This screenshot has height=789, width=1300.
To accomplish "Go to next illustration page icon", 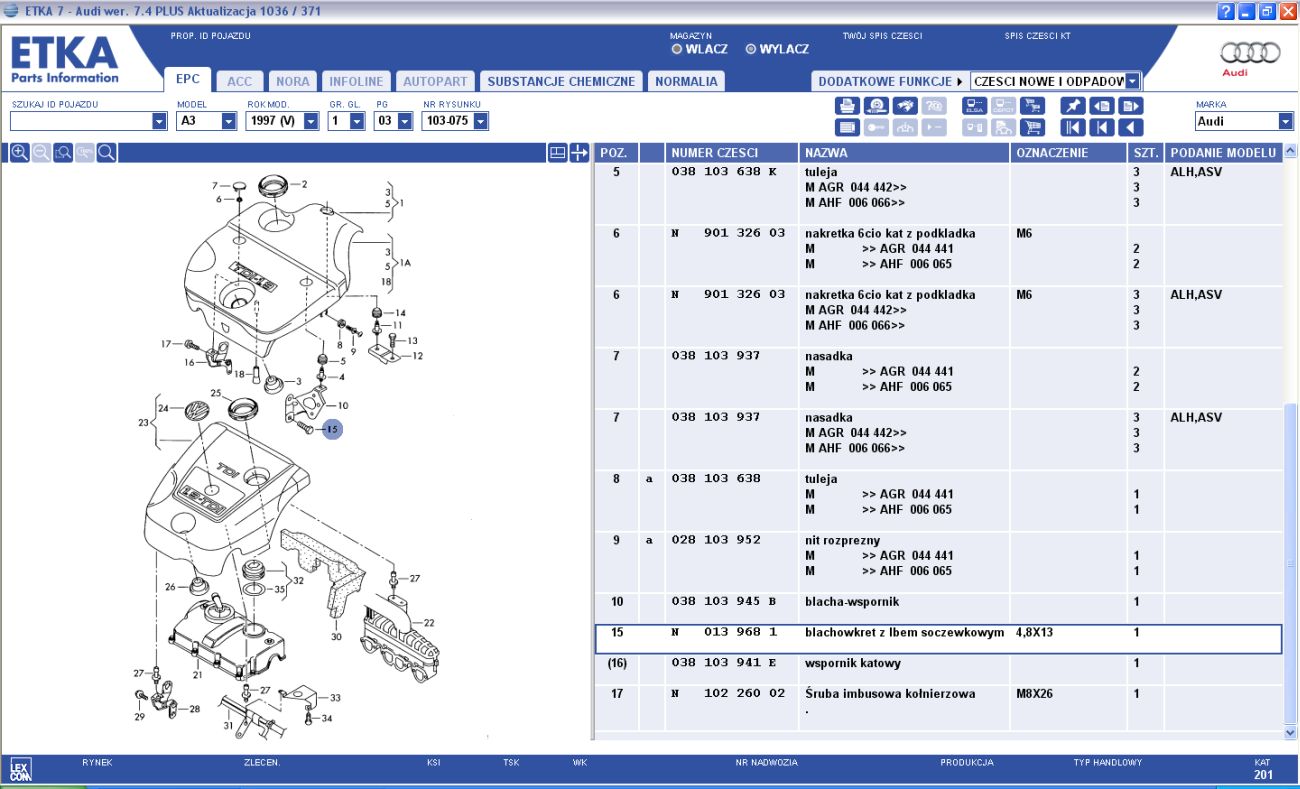I will pyautogui.click(x=1131, y=106).
